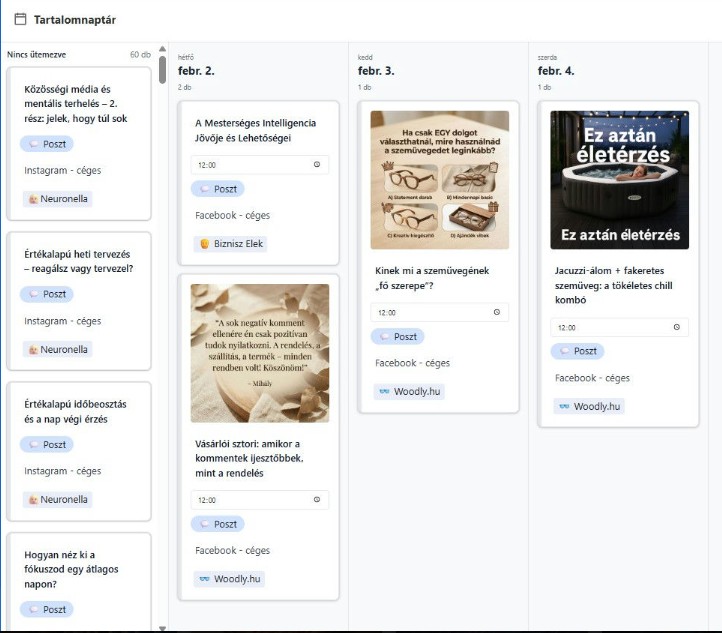Open the Jacuzzi-álom + fakeretes szemüveg post title

[614, 285]
